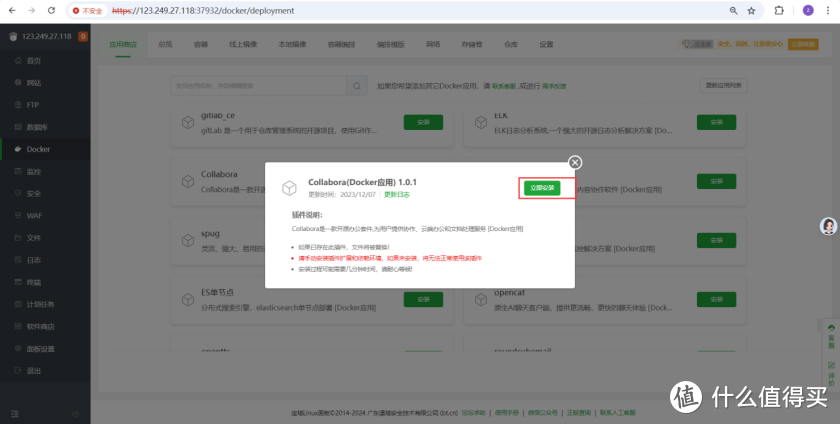Open 网站 in the left sidebar

point(34,83)
